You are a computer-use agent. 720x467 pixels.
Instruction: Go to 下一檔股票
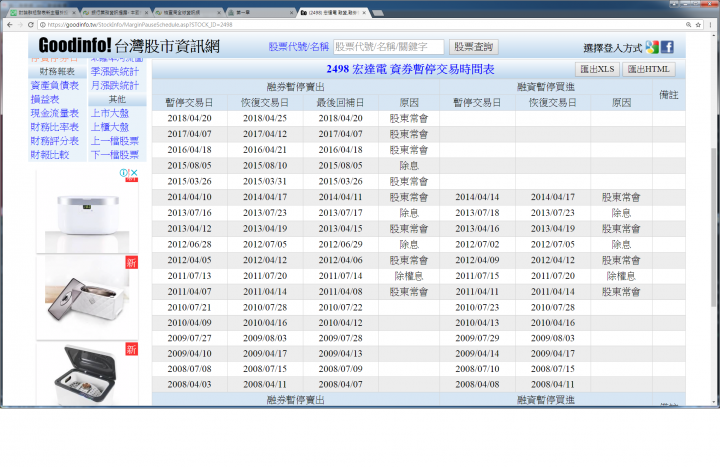pyautogui.click(x=114, y=154)
